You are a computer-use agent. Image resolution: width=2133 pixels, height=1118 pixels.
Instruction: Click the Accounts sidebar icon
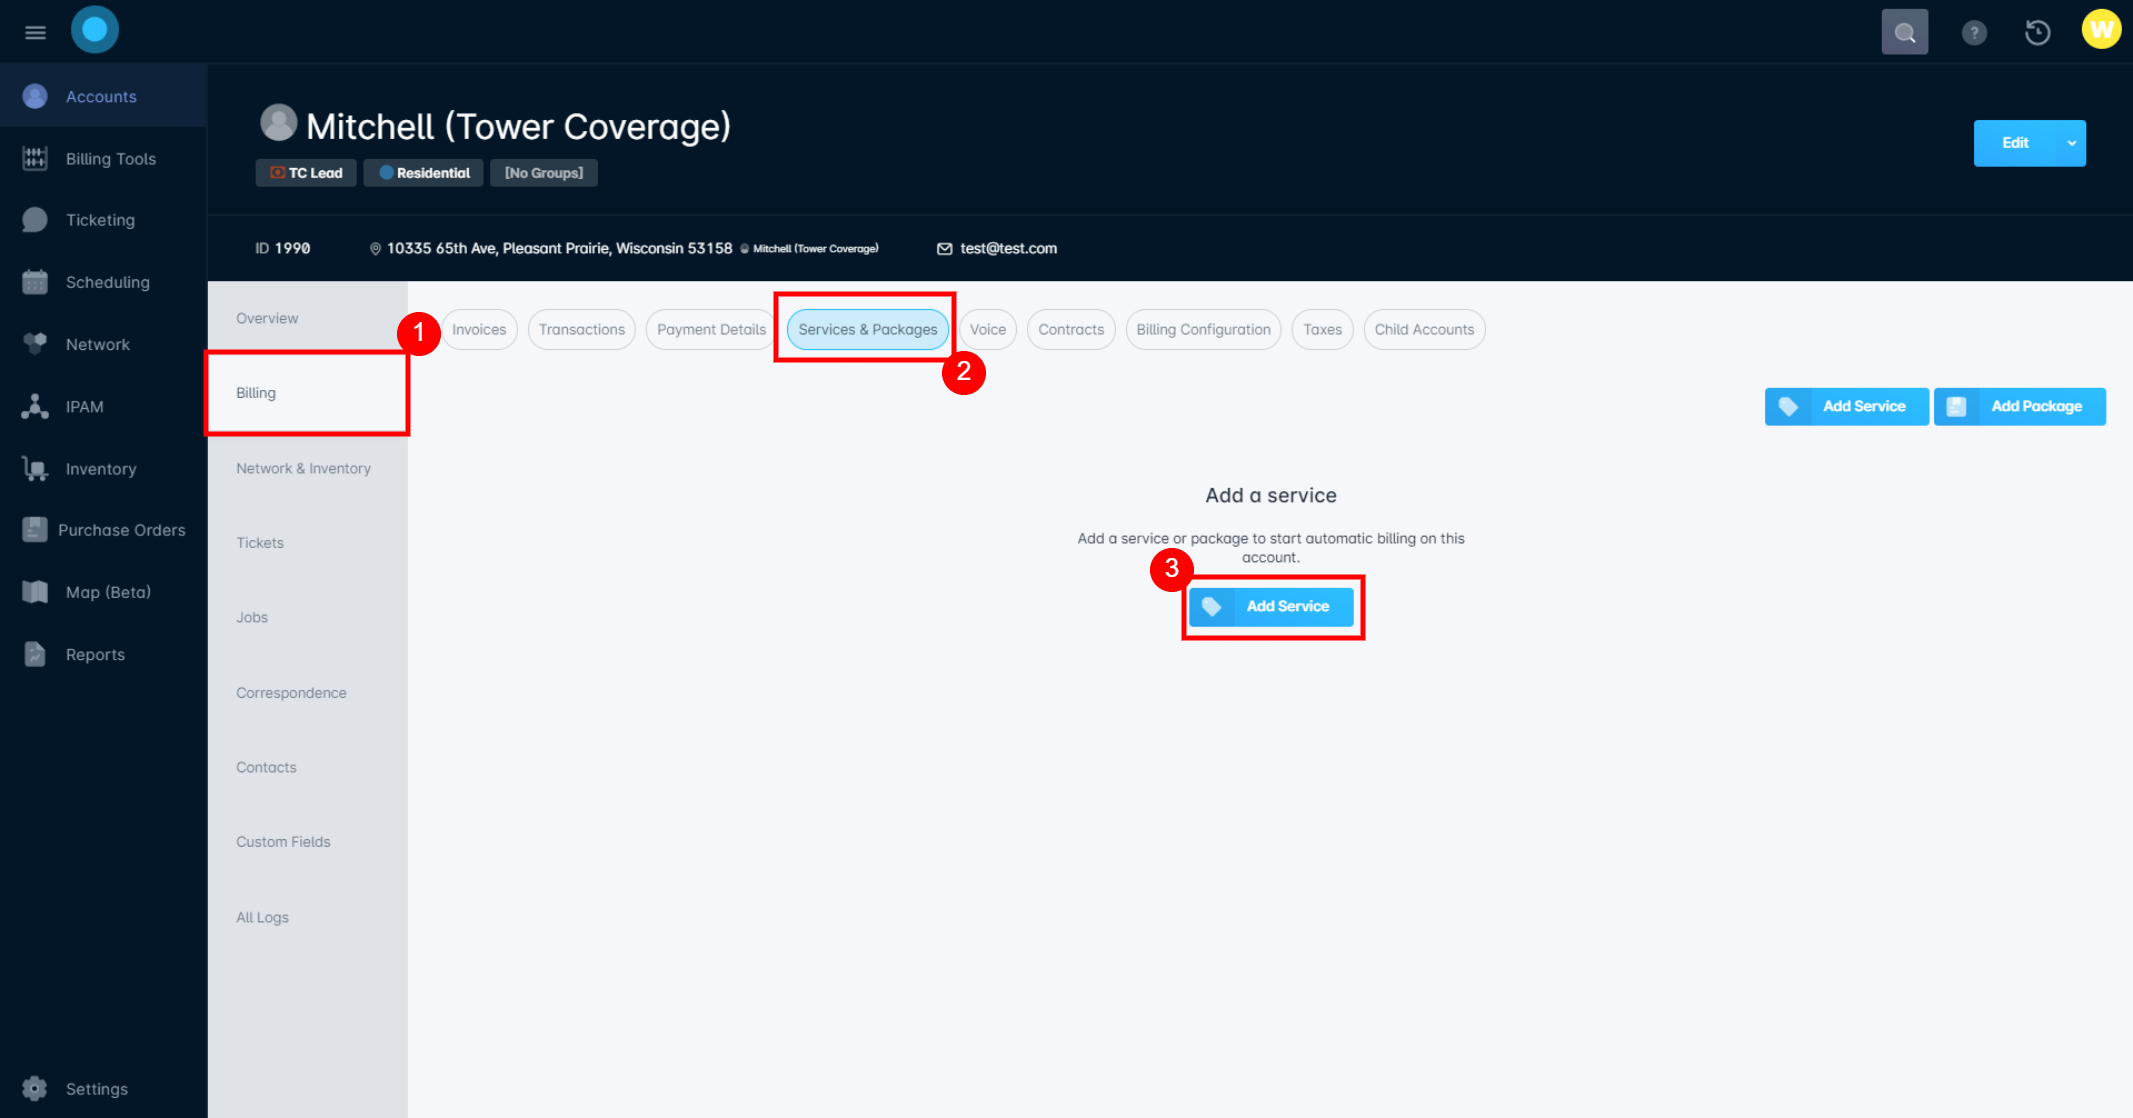pyautogui.click(x=35, y=96)
